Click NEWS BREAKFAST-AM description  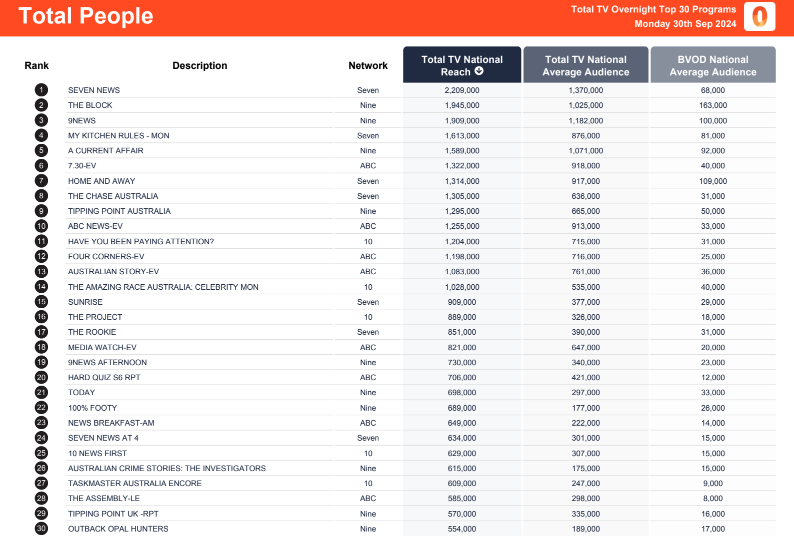pyautogui.click(x=111, y=423)
